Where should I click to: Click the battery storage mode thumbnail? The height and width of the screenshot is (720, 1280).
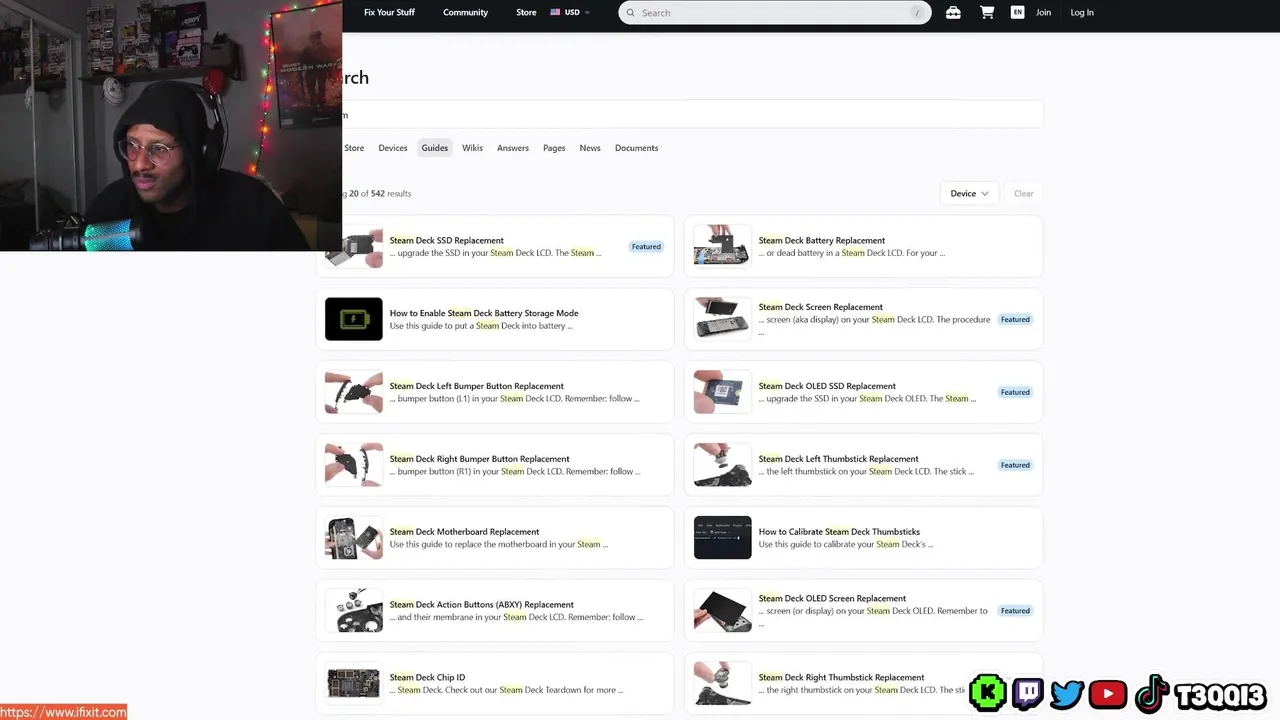click(354, 319)
